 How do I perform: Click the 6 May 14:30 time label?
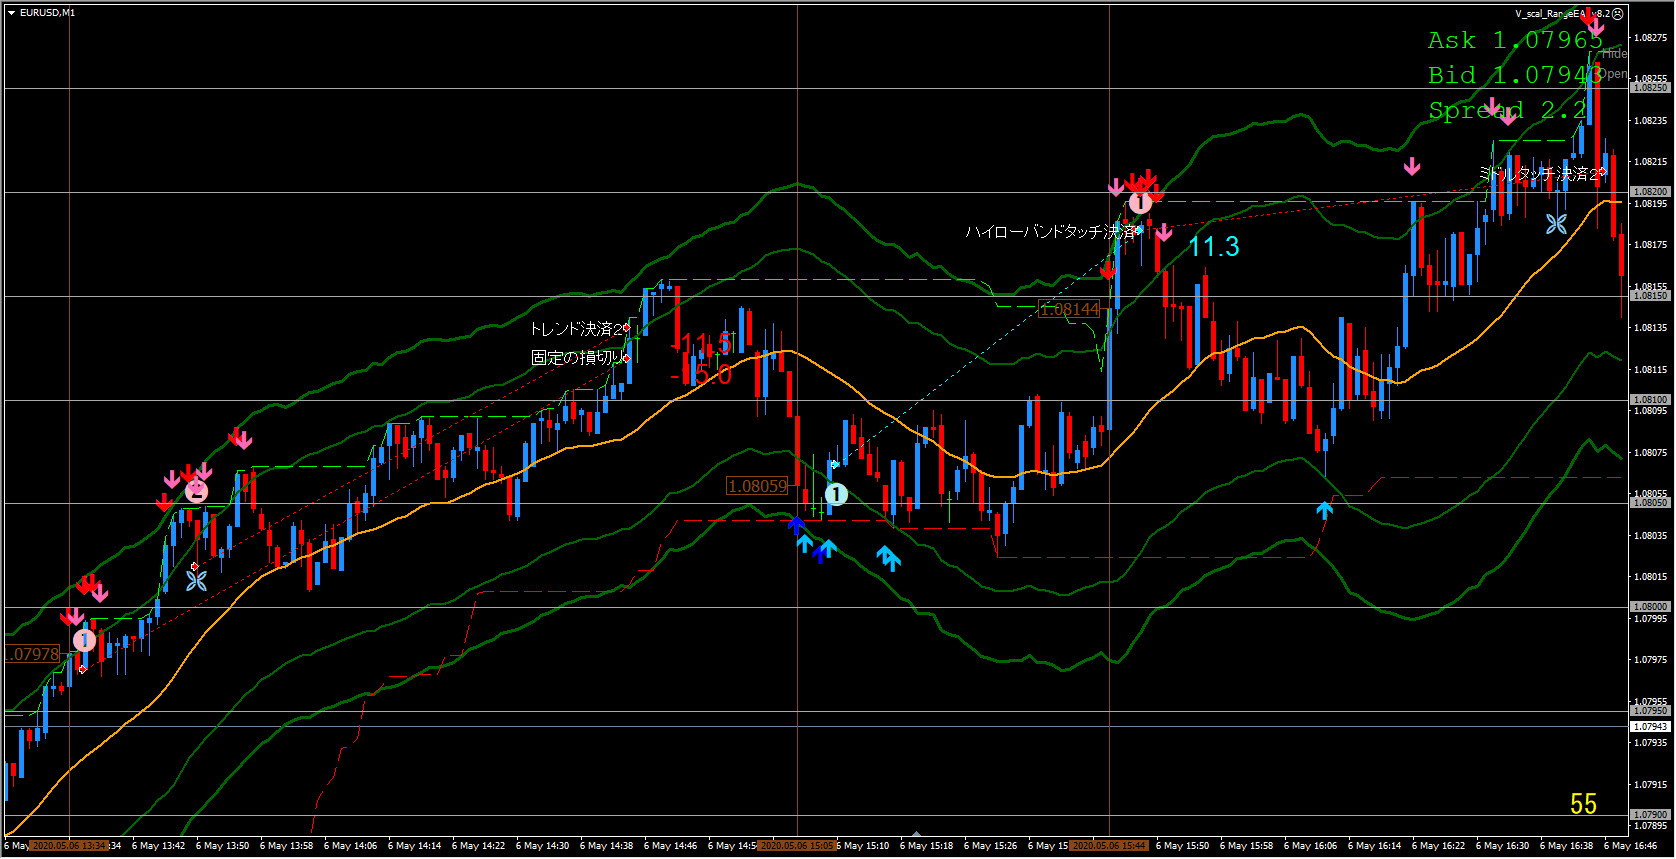coord(542,846)
